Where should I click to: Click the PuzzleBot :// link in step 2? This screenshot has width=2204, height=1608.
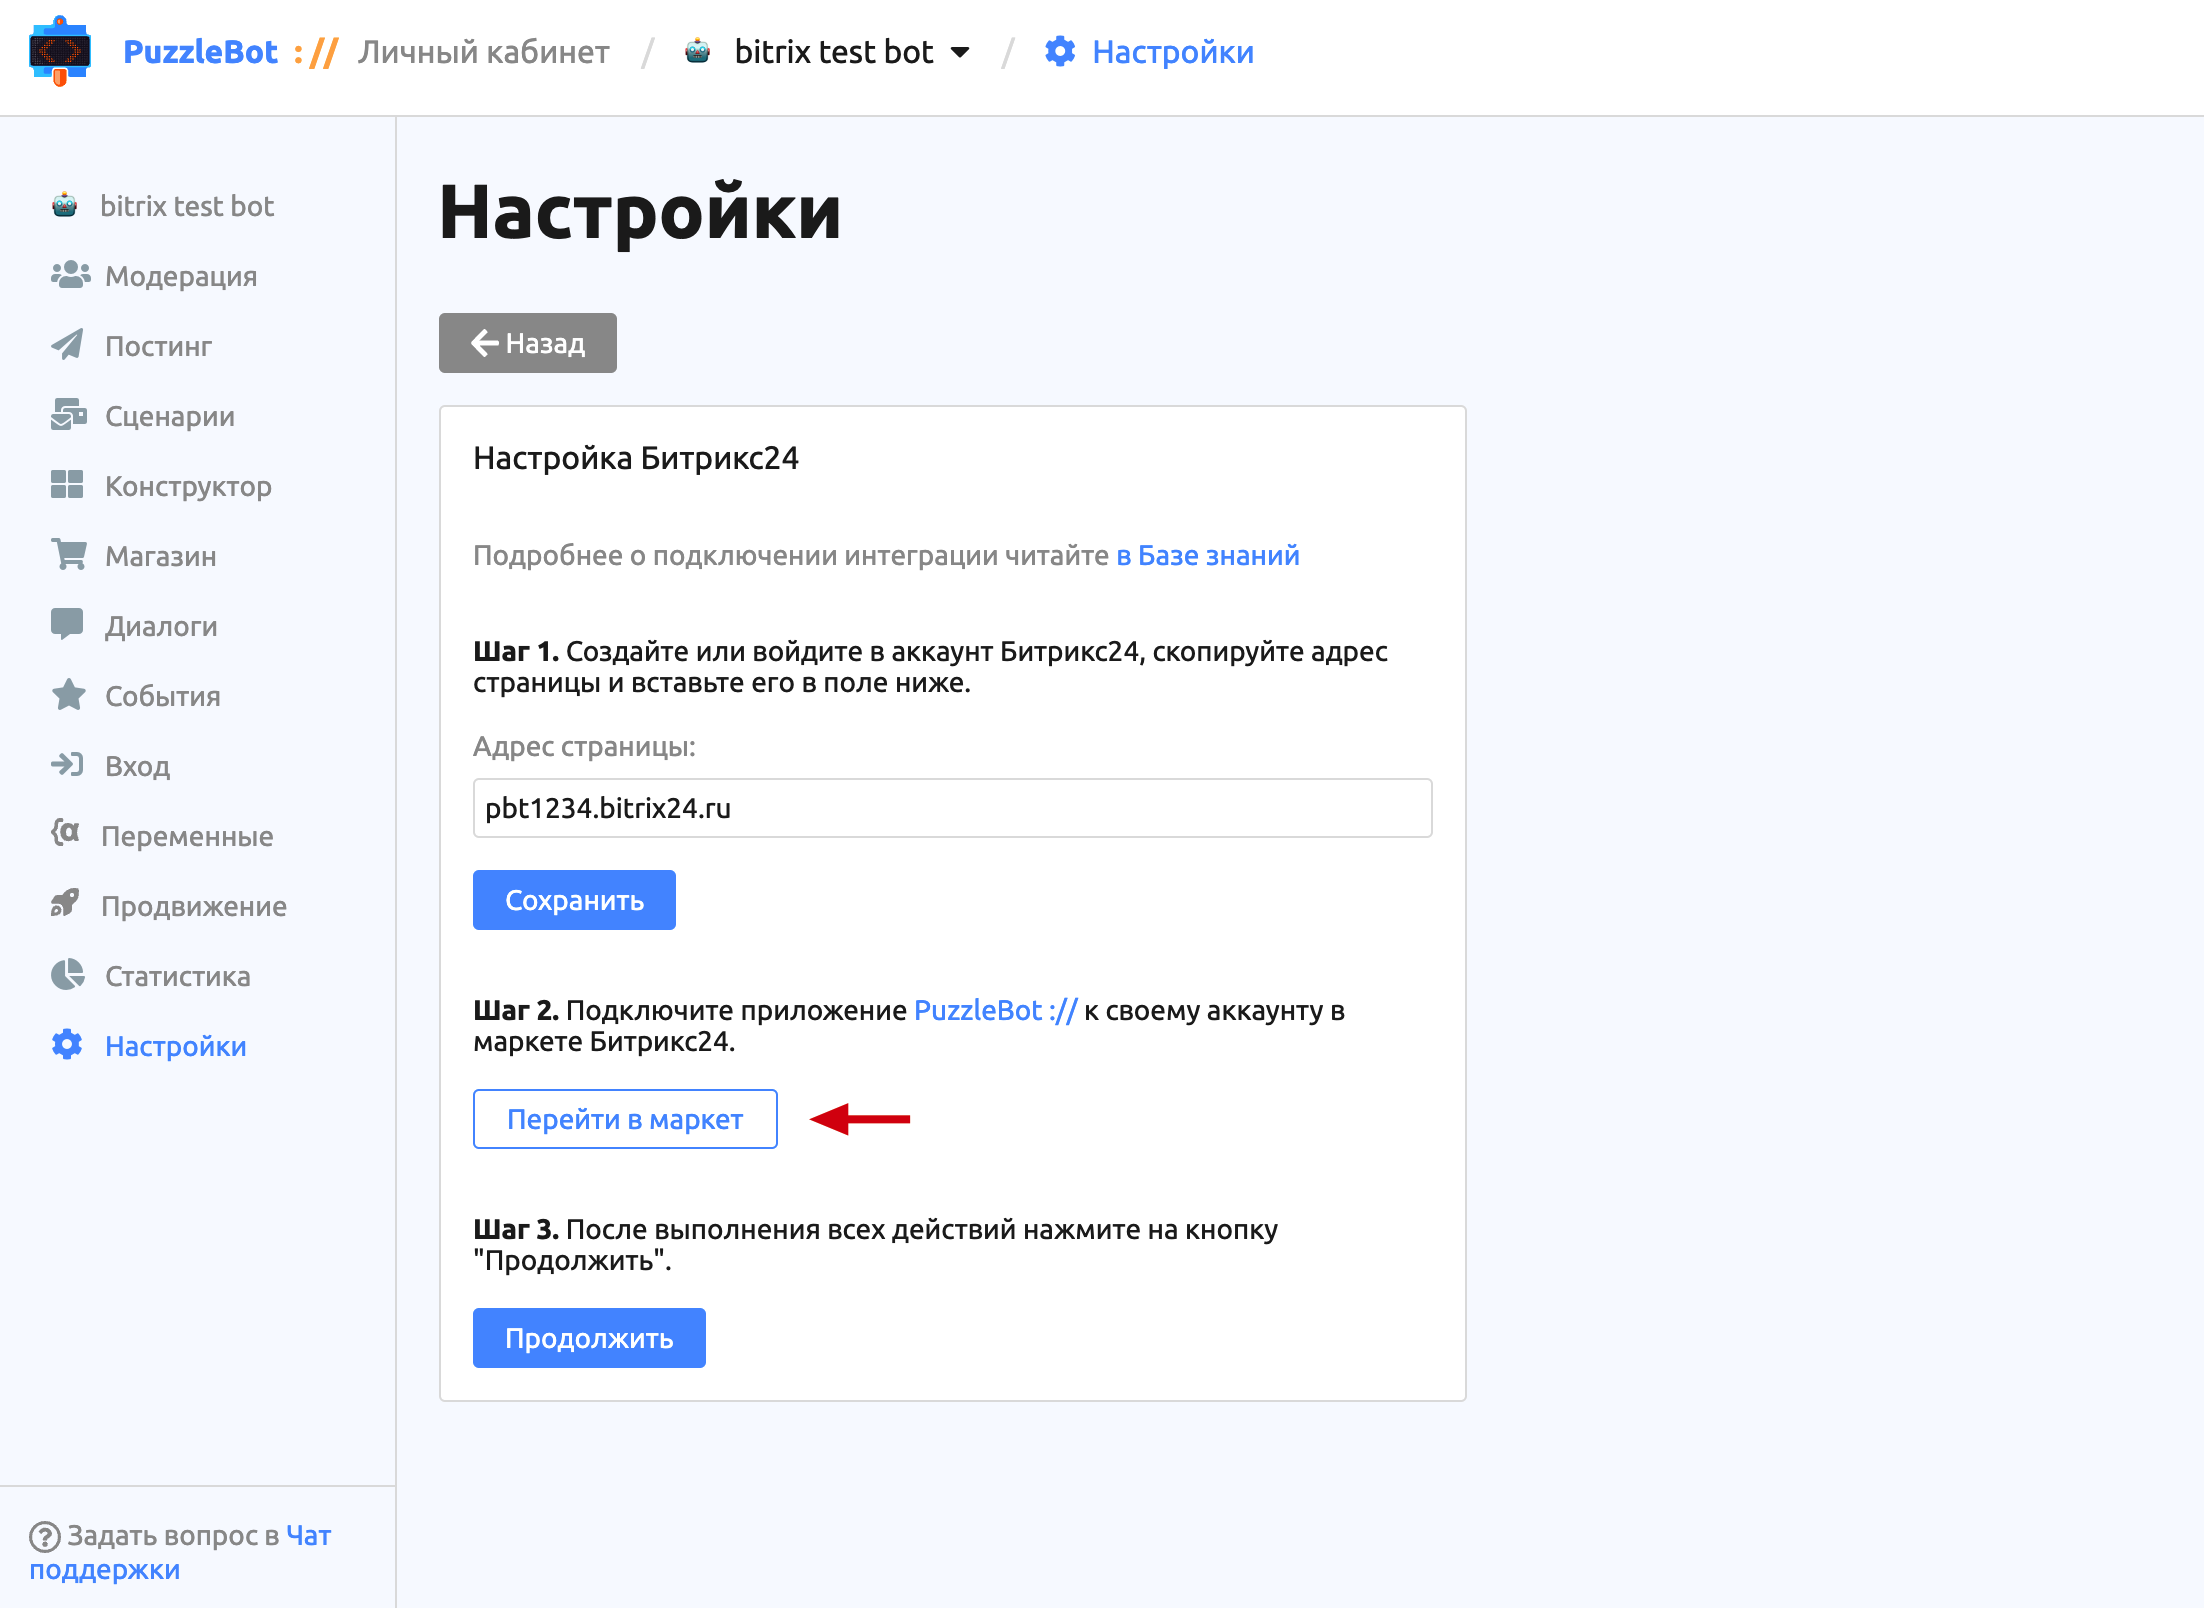(996, 1010)
